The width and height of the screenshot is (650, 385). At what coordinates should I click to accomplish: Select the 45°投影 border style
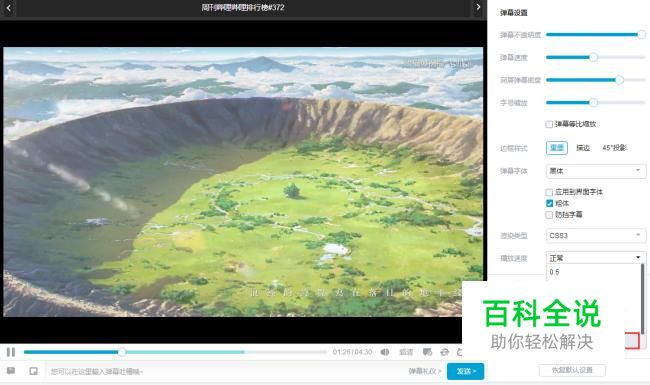[x=614, y=148]
